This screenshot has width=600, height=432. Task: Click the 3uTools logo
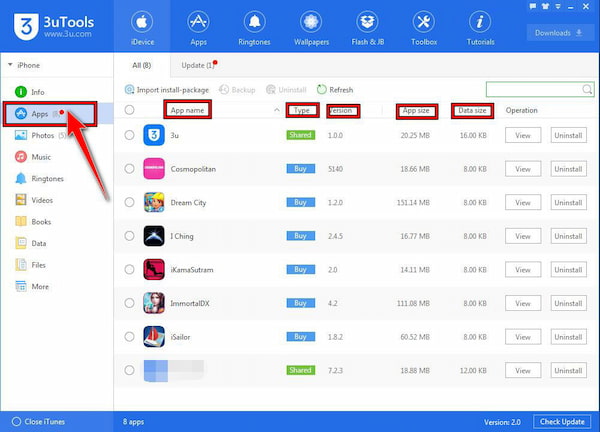pos(54,26)
